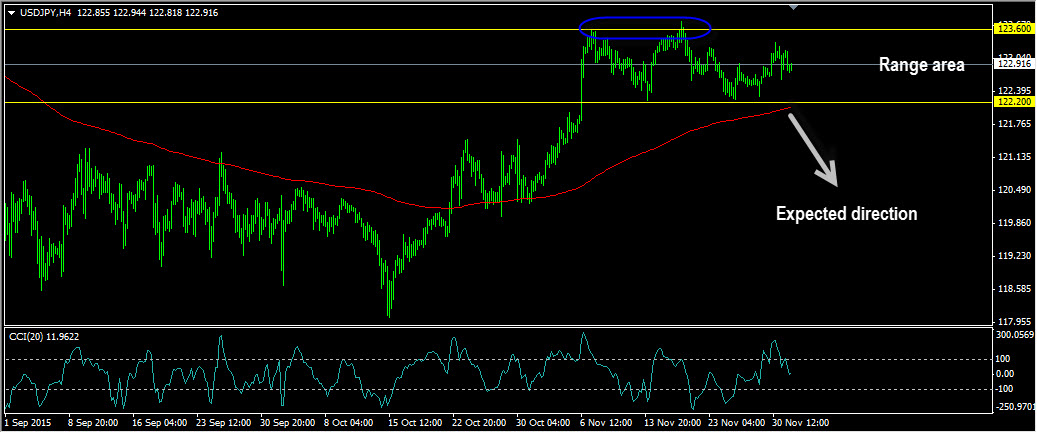
Task: Click the 23 Nov 04:00 date label
Action: pyautogui.click(x=737, y=422)
